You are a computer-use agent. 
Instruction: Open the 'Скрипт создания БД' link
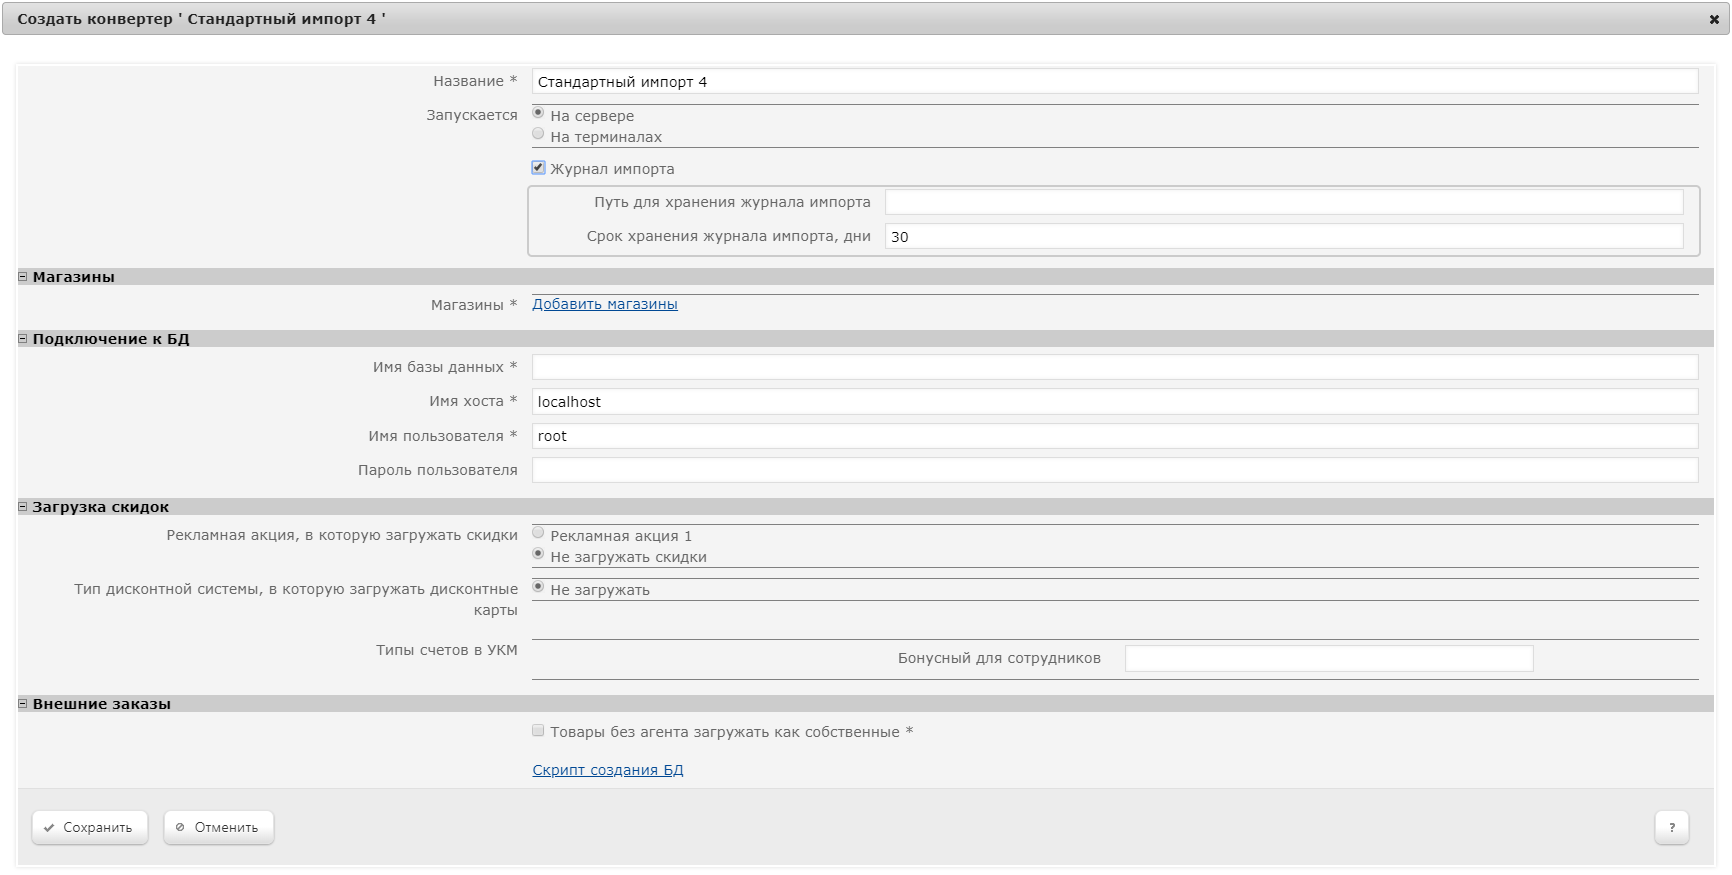(x=608, y=770)
